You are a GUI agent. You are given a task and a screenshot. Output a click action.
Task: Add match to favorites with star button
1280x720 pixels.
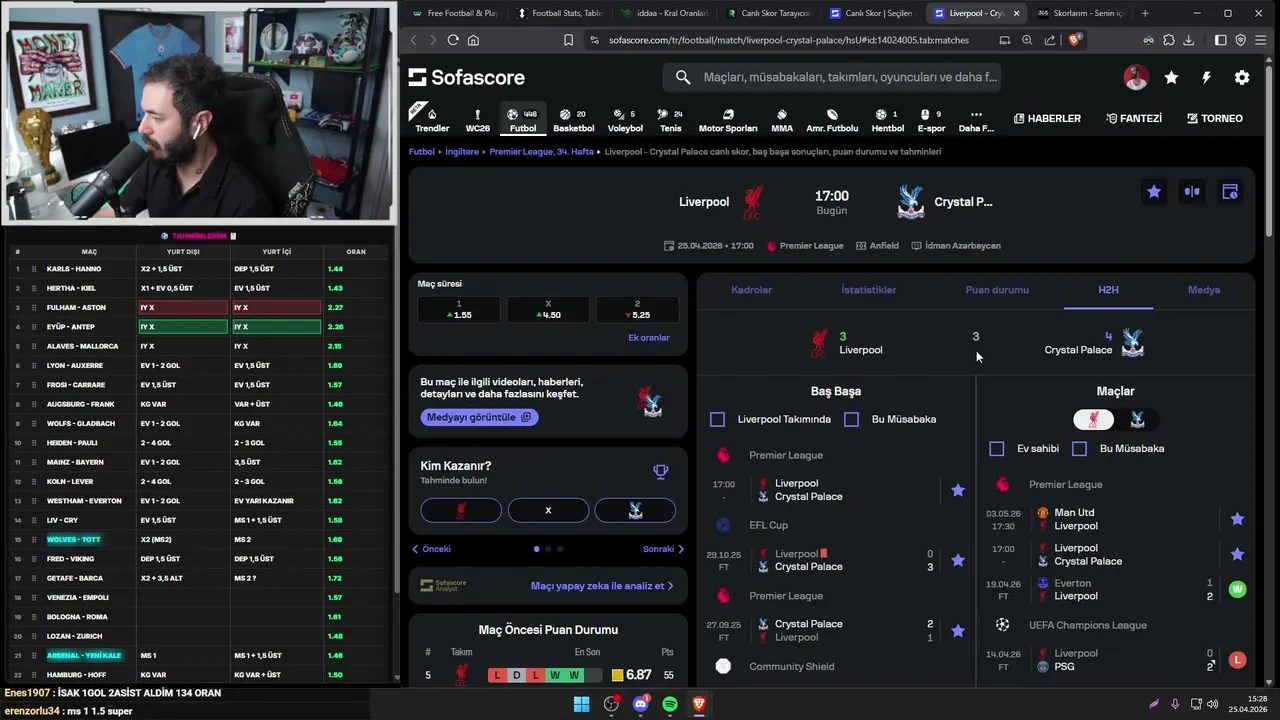(1154, 192)
